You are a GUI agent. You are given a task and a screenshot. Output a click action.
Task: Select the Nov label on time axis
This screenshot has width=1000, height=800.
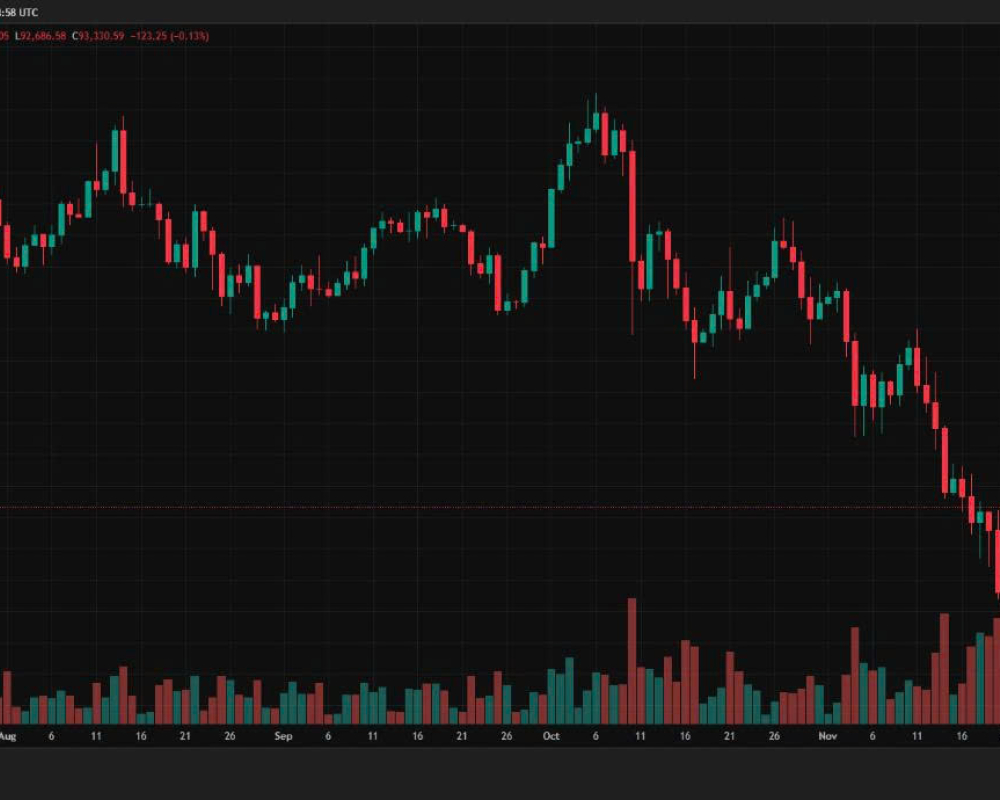tap(827, 736)
